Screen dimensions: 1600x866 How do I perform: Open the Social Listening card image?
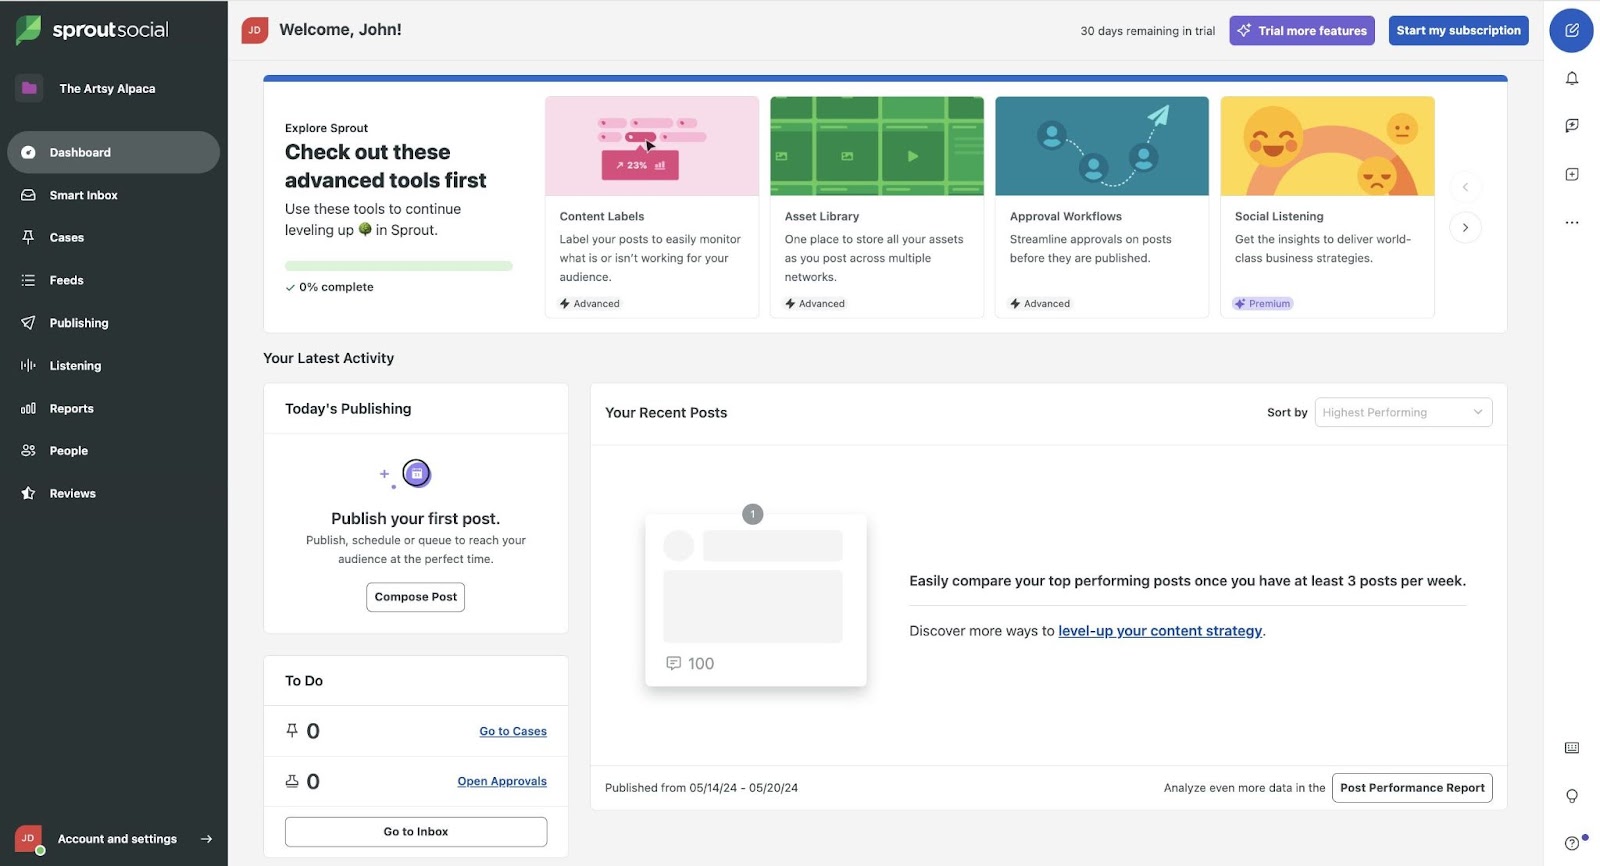click(x=1327, y=146)
